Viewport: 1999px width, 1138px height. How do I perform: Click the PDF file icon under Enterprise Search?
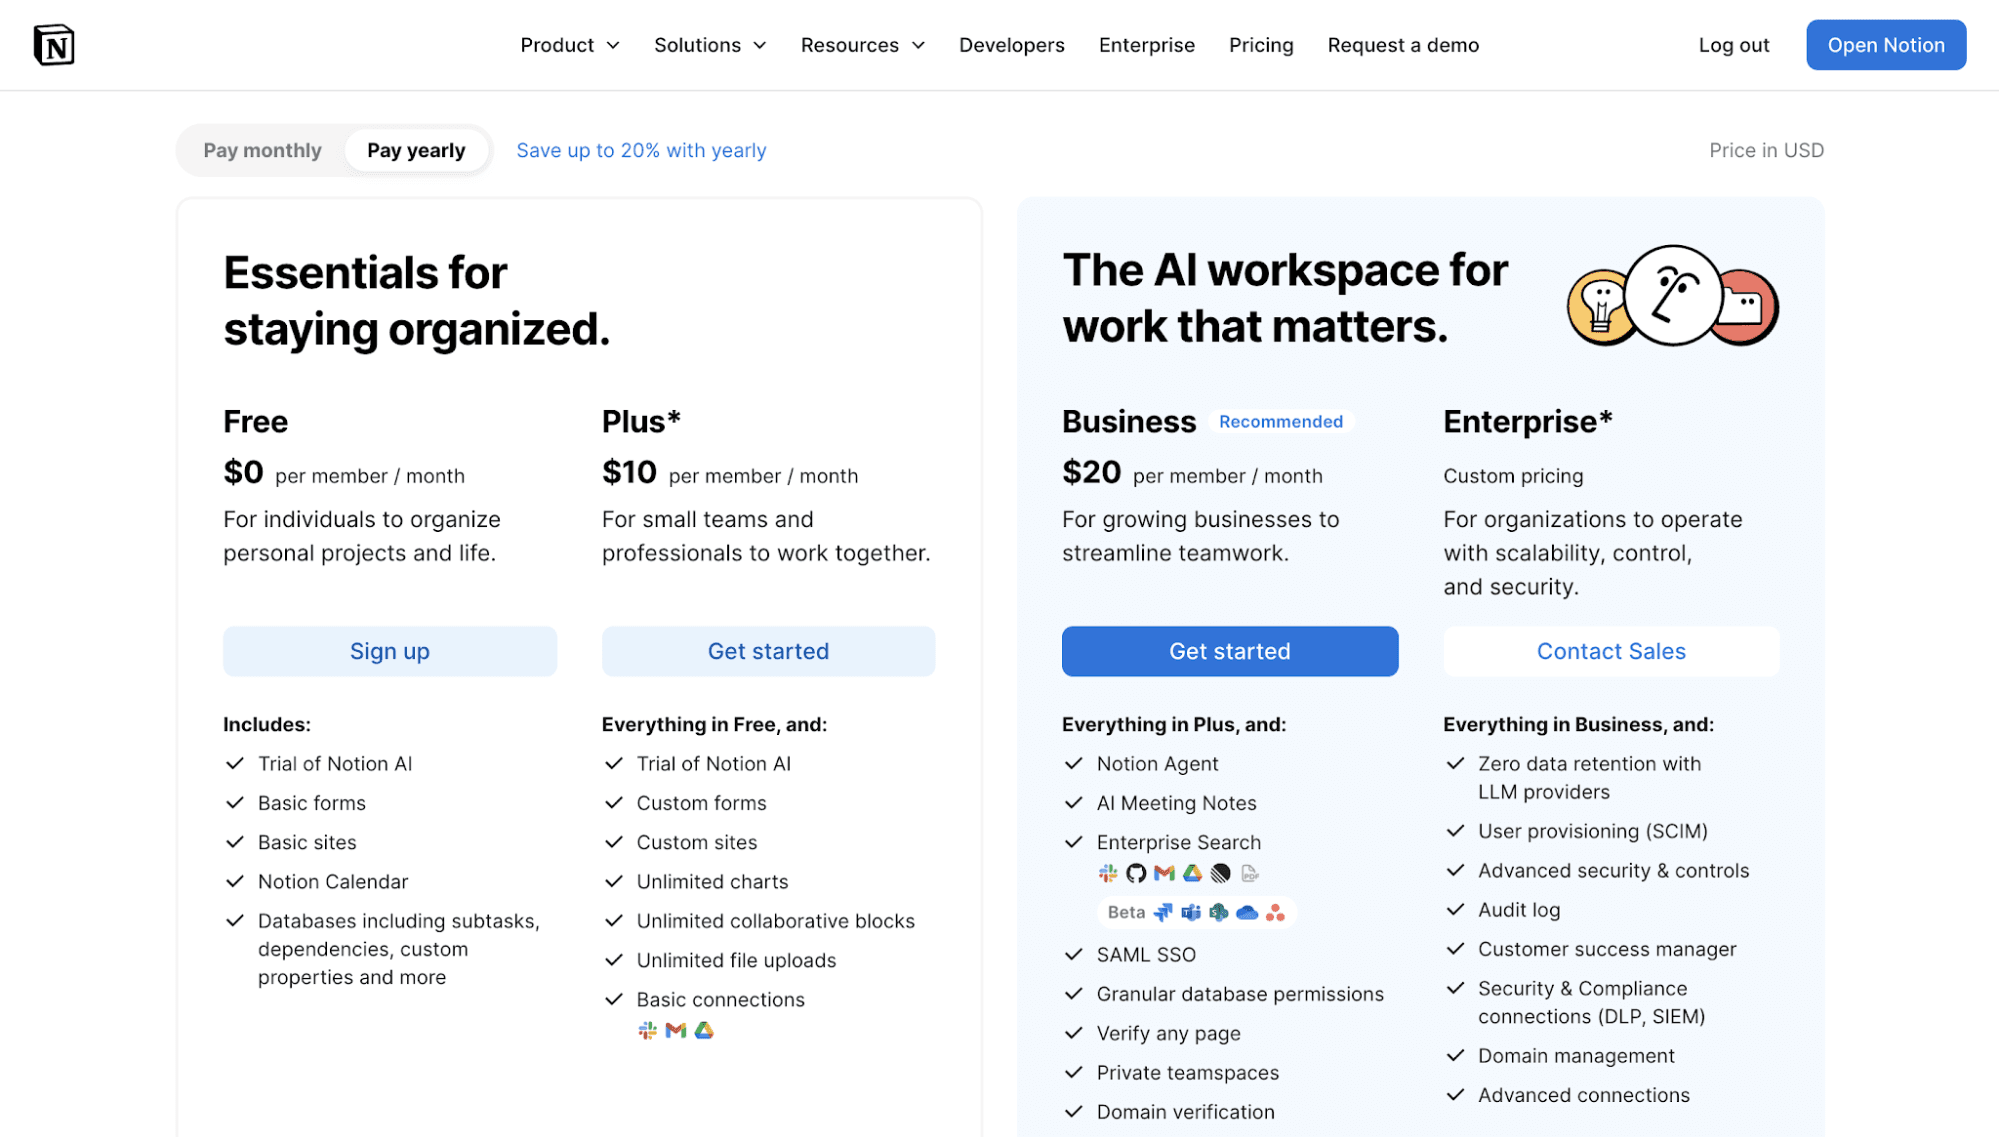1249,874
